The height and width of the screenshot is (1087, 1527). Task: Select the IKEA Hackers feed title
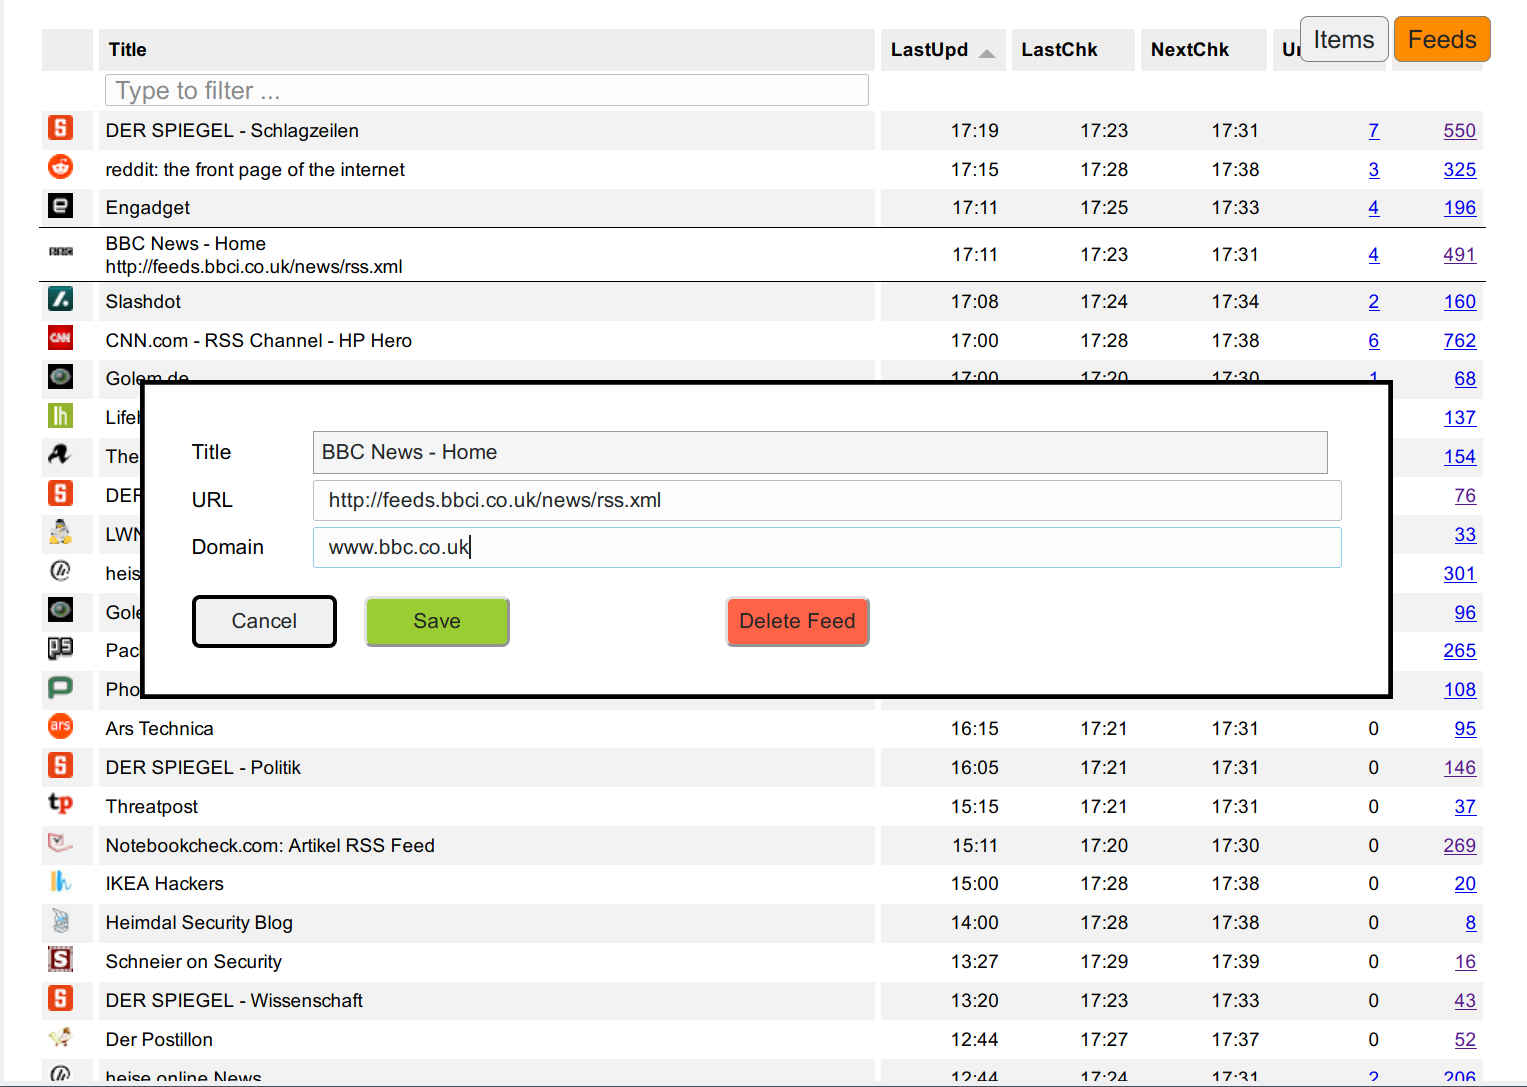point(165,884)
